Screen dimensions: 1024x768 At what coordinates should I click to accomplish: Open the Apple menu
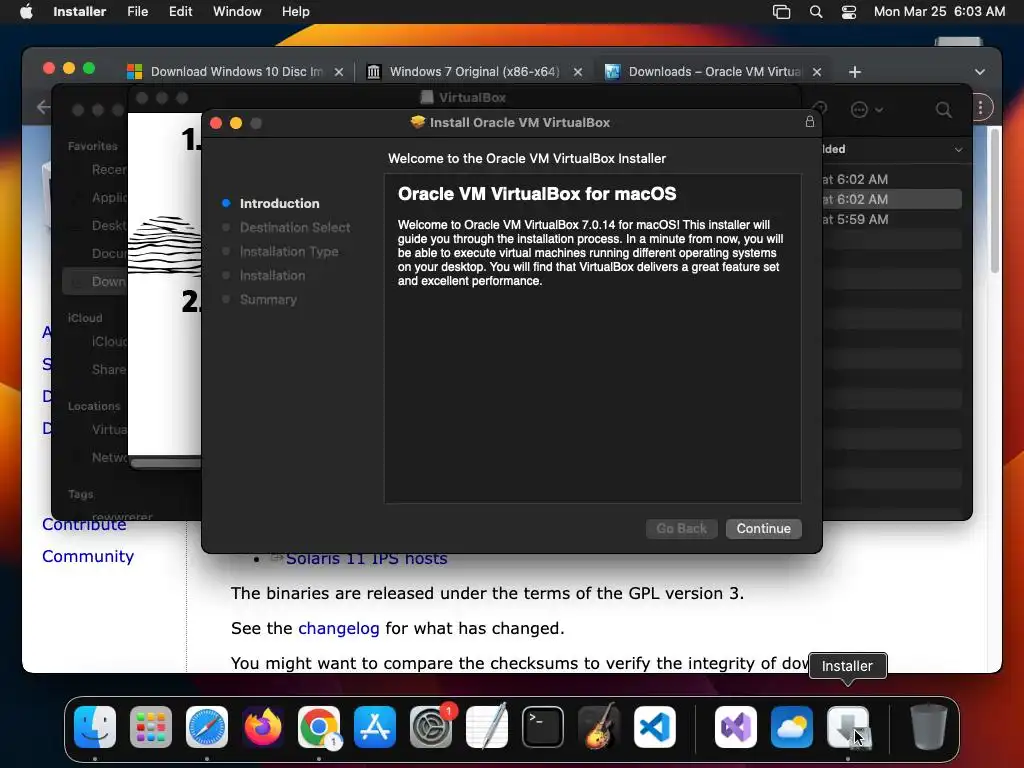pyautogui.click(x=26, y=12)
